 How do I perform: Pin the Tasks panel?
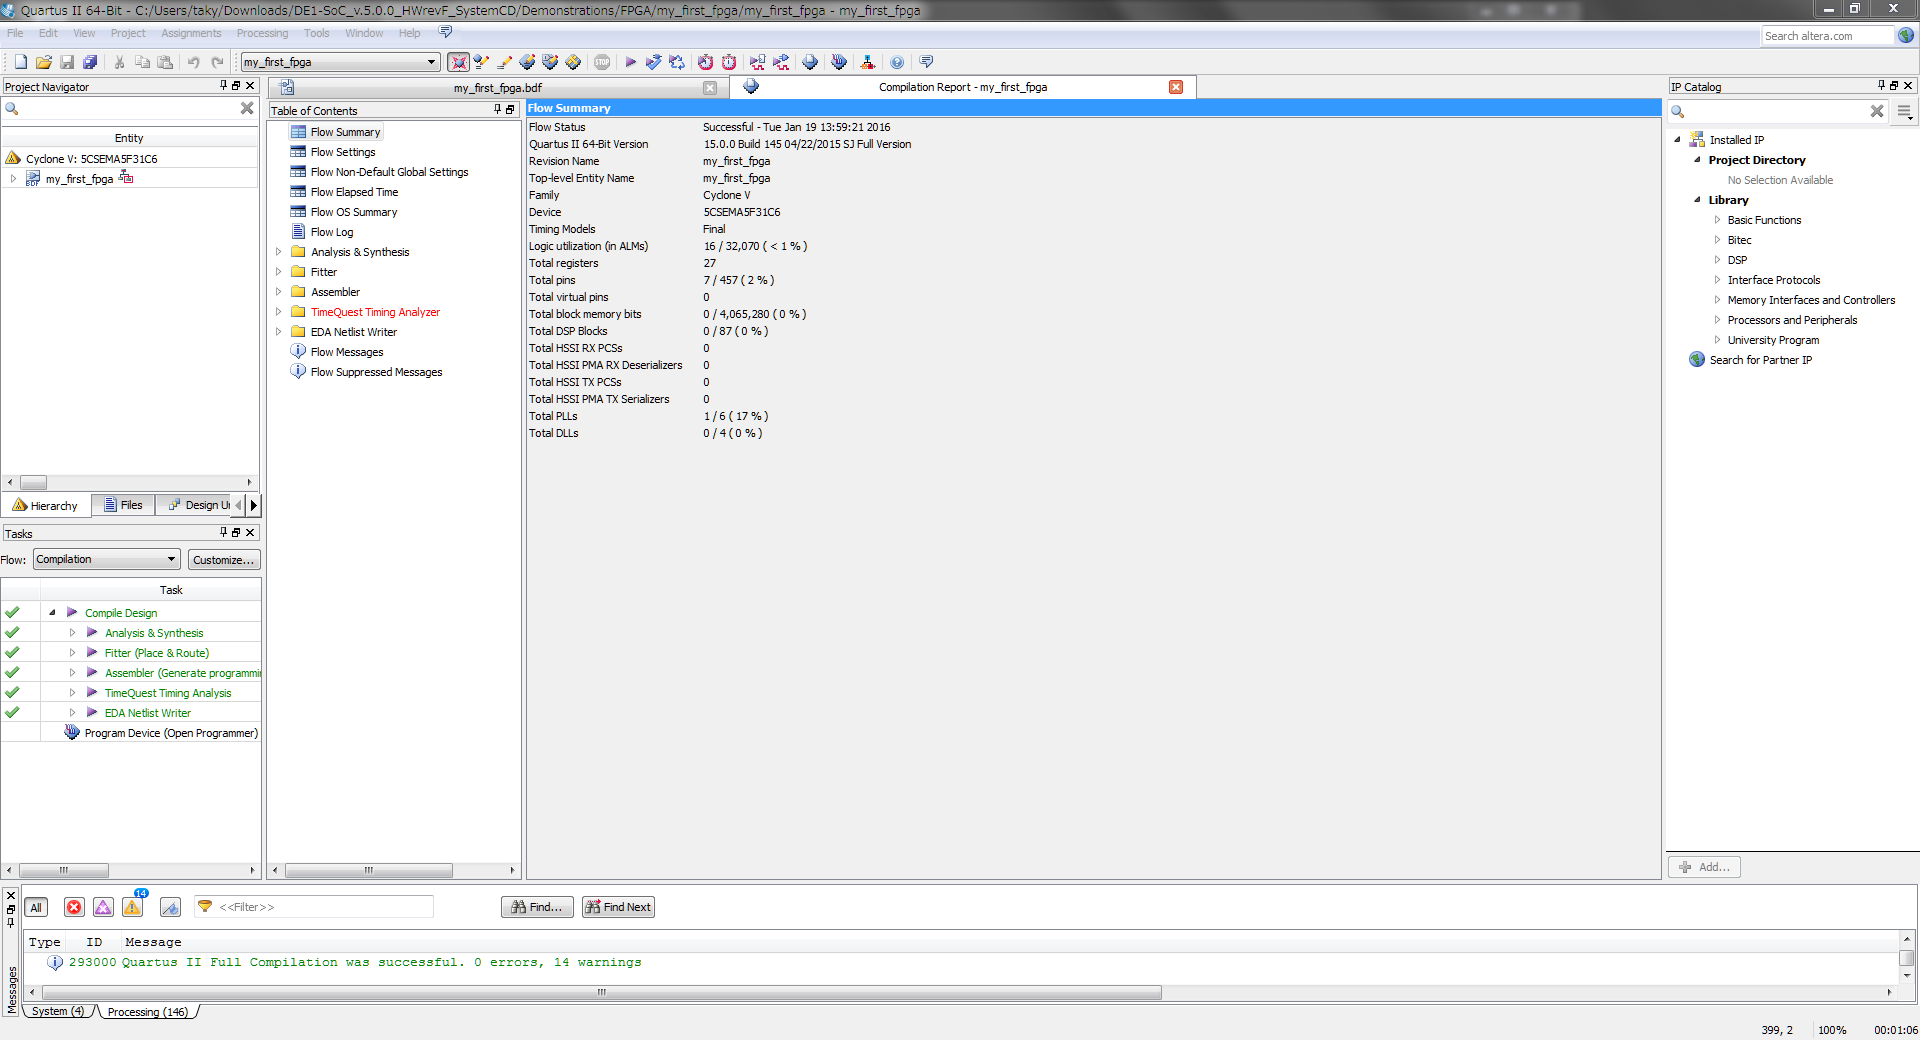click(x=224, y=533)
